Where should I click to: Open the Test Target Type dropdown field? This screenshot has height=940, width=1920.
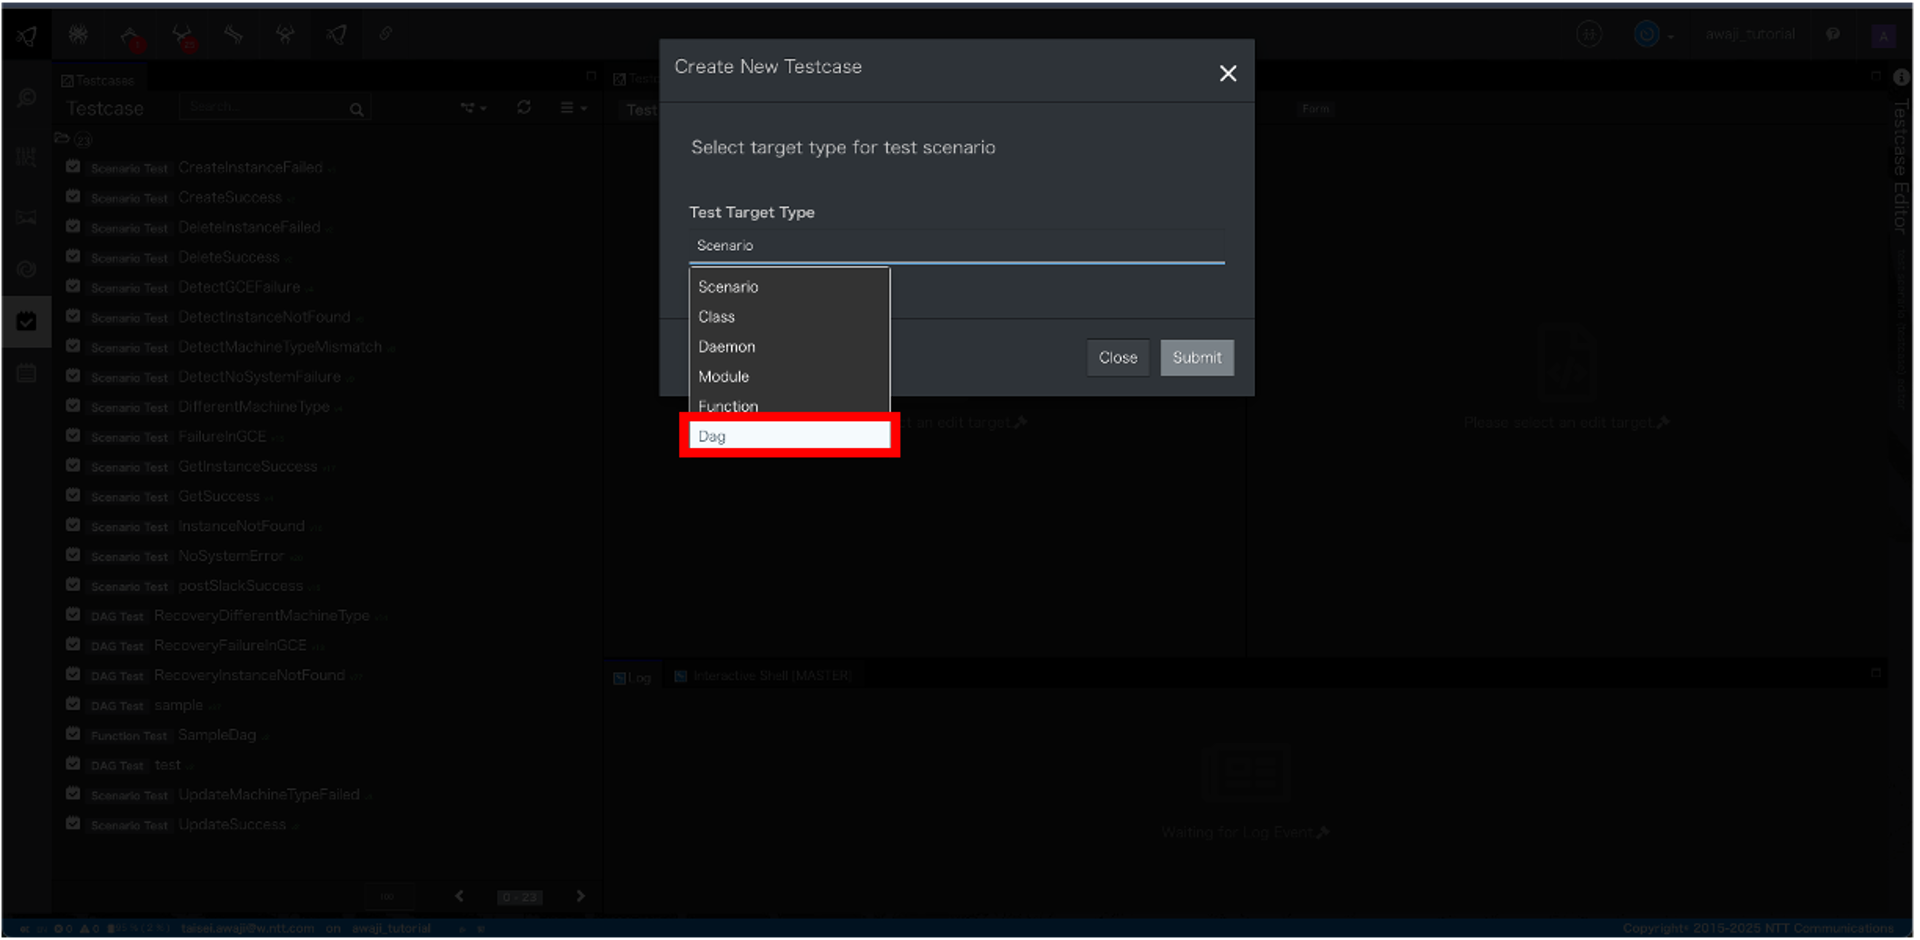pyautogui.click(x=956, y=246)
